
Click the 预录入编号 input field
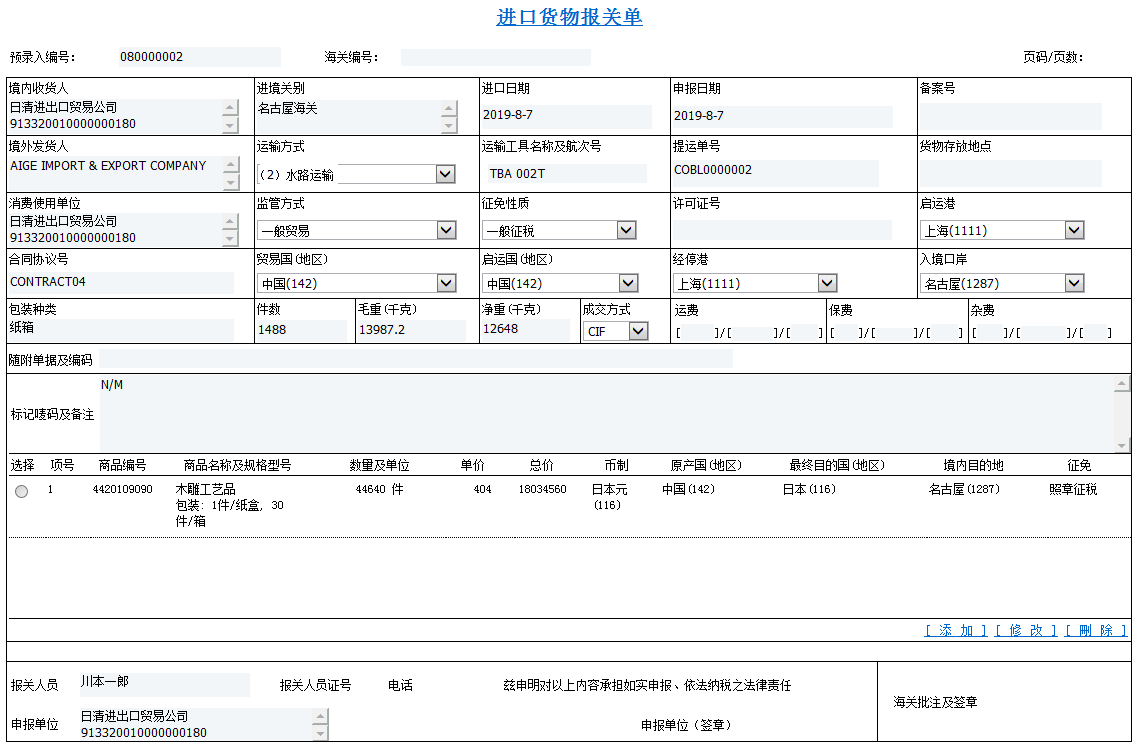click(x=196, y=57)
